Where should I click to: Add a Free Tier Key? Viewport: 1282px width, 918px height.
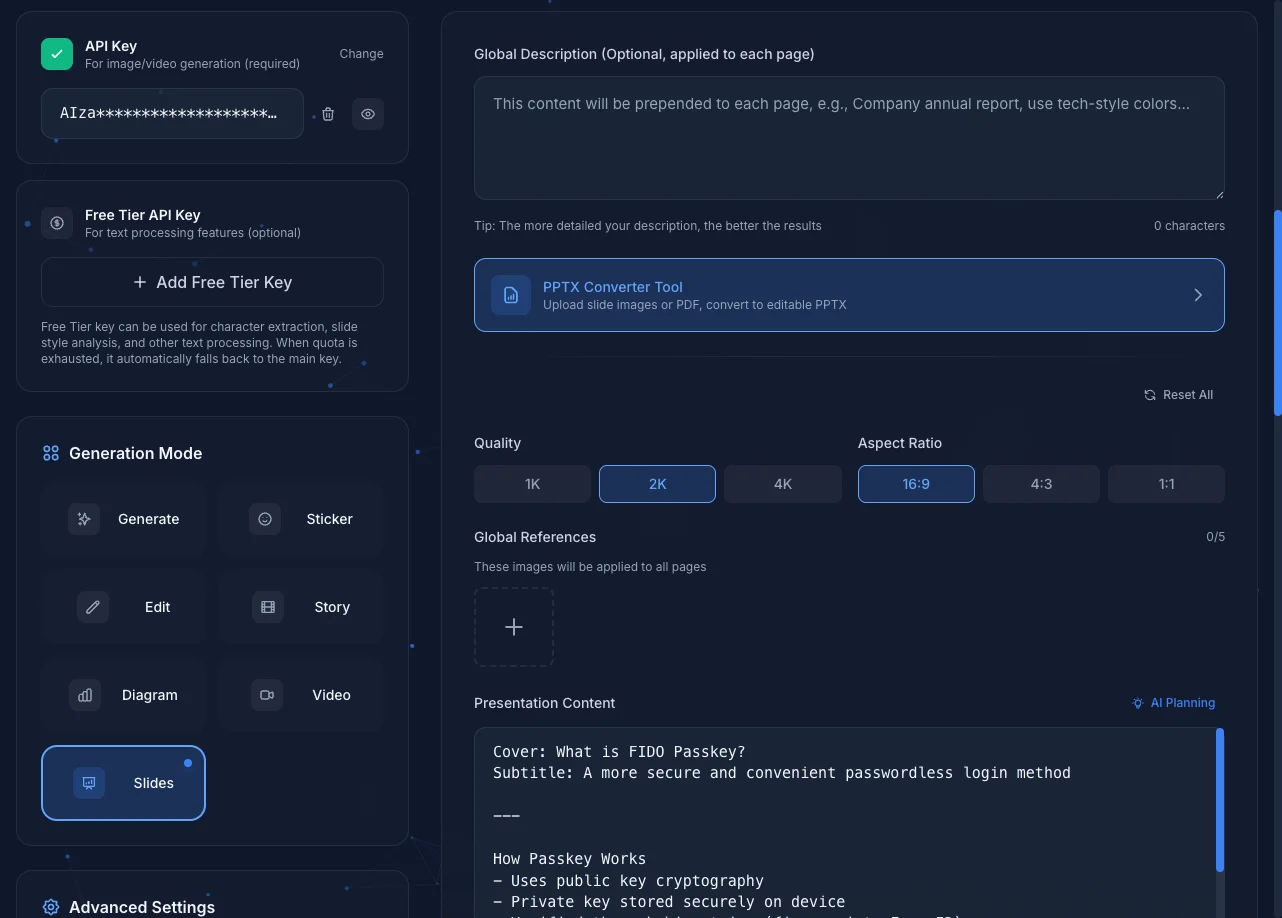tap(211, 282)
